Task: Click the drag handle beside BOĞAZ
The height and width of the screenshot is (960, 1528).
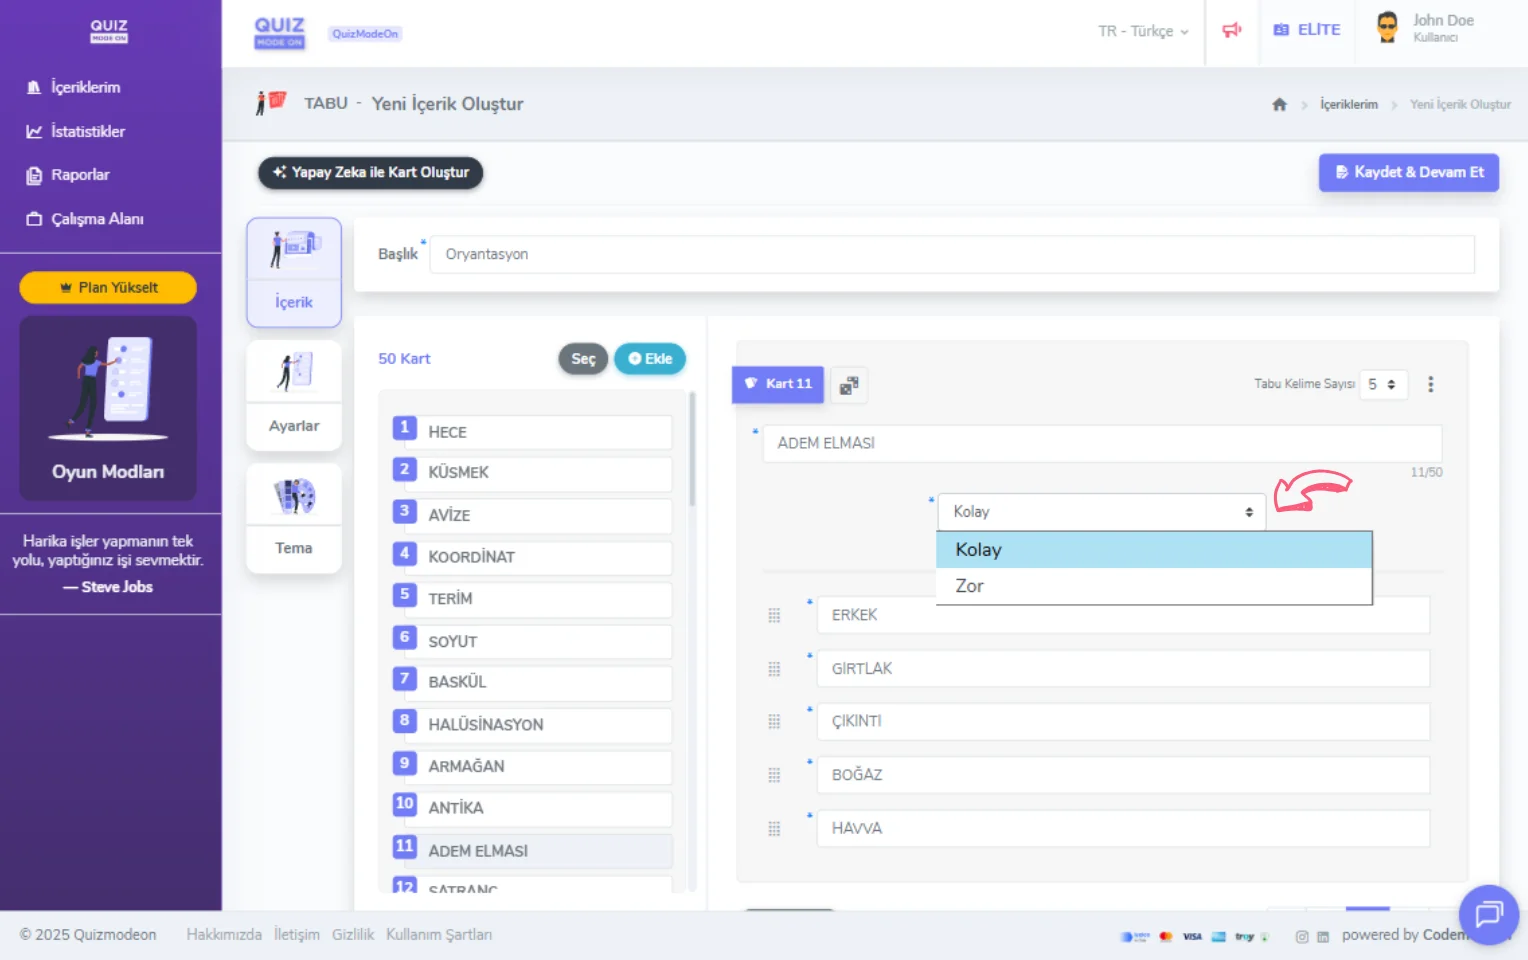Action: tap(774, 775)
